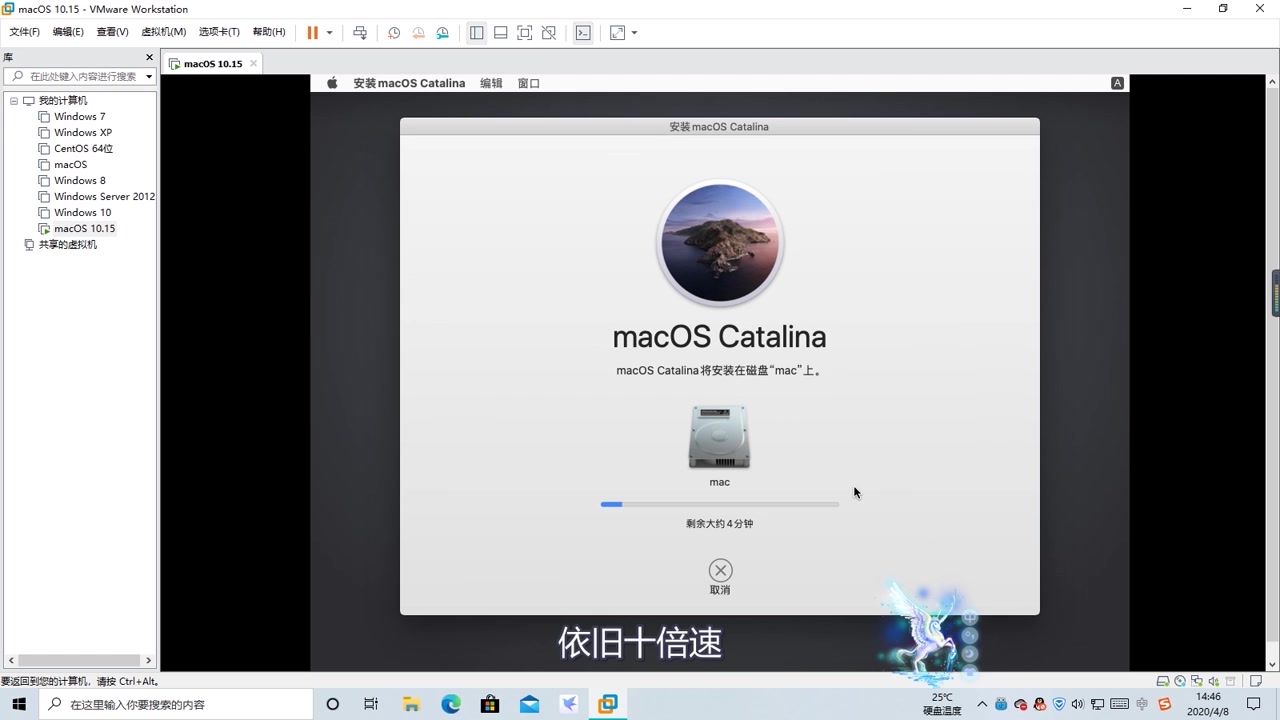Click the input source A icon in guest

tap(1117, 83)
